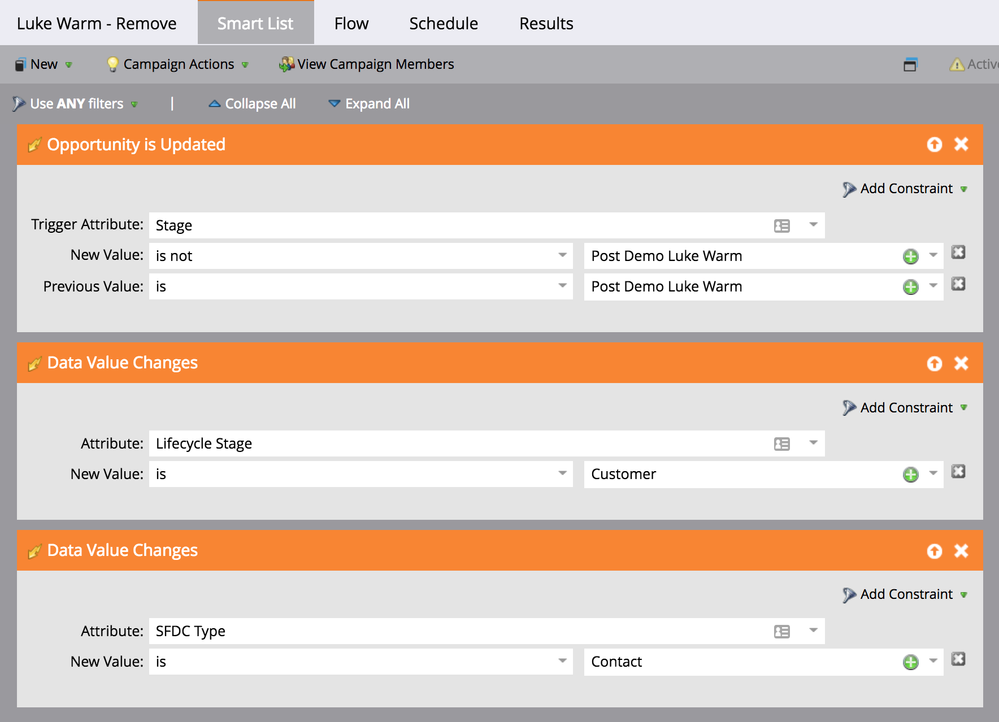999x722 pixels.
Task: Add value with plus next to Contact
Action: (910, 662)
